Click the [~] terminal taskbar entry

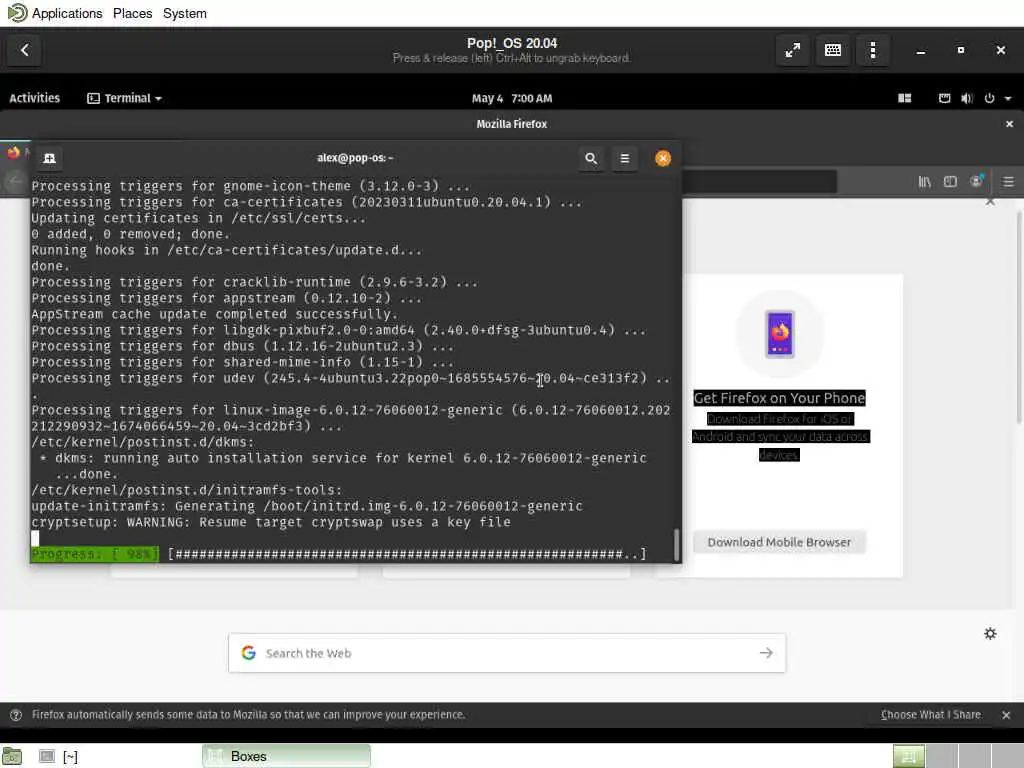pyautogui.click(x=59, y=756)
